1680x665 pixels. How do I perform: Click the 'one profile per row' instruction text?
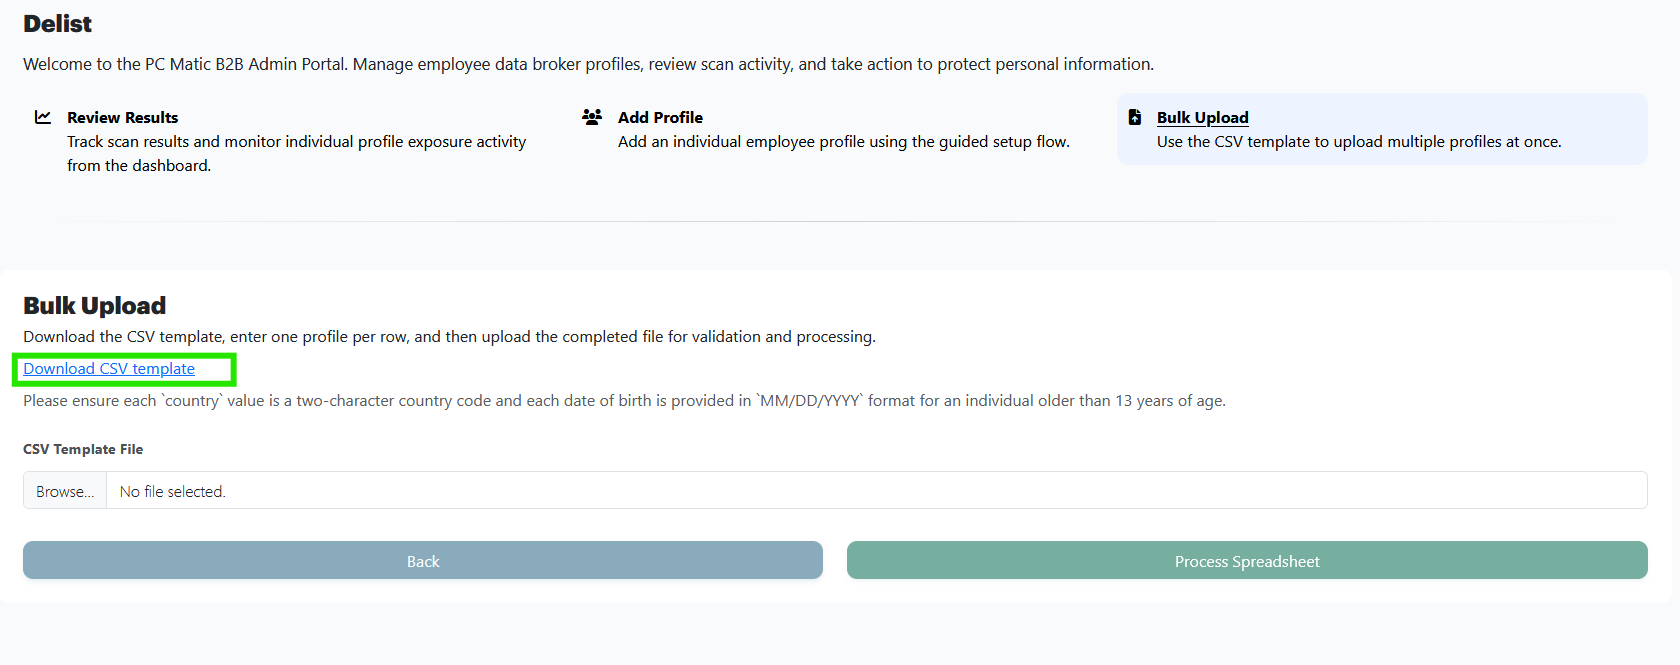coord(449,337)
